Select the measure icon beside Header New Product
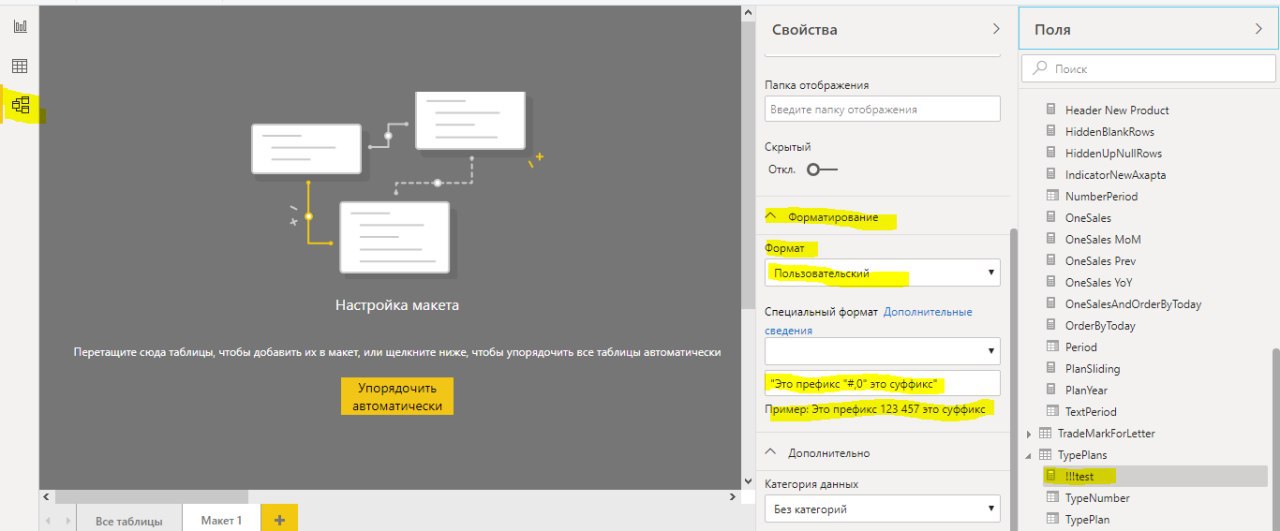 [1051, 110]
